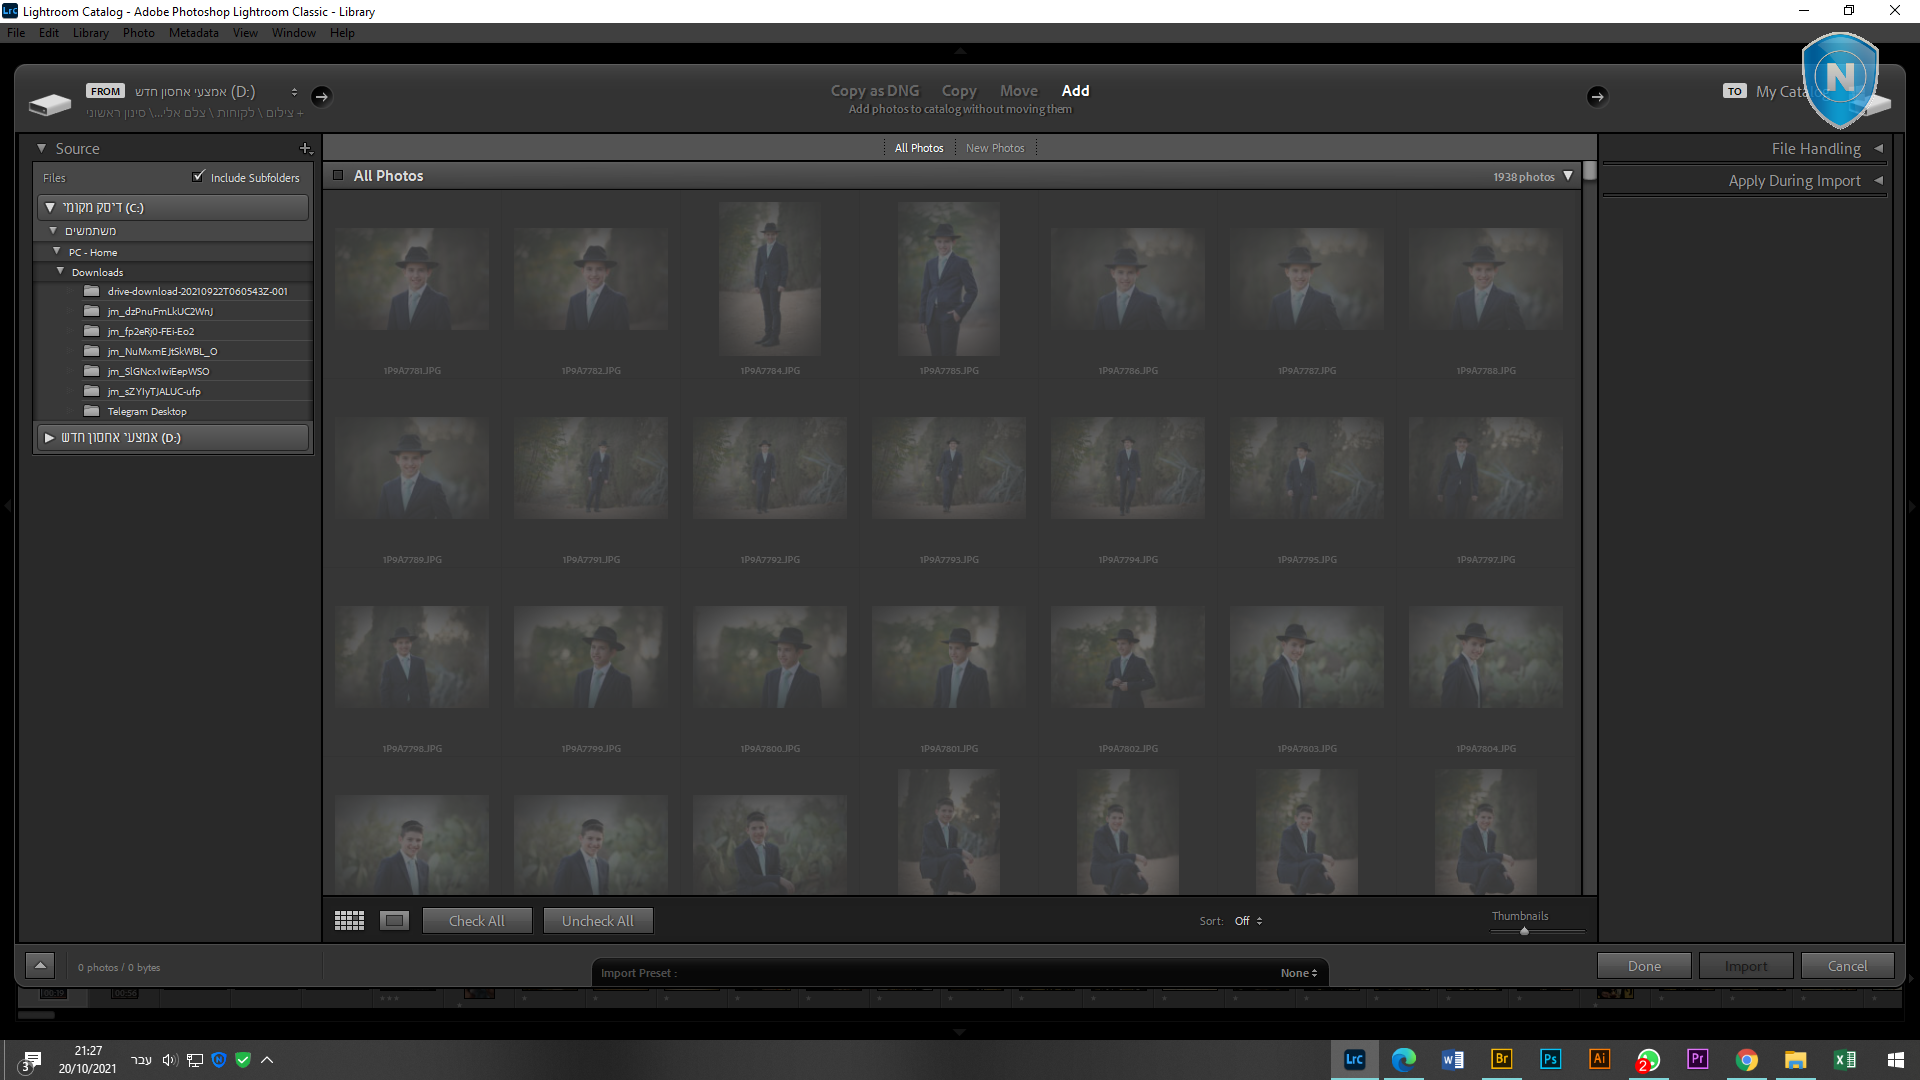This screenshot has width=1920, height=1080.
Task: Open Photoshop from the taskbar
Action: [x=1550, y=1059]
